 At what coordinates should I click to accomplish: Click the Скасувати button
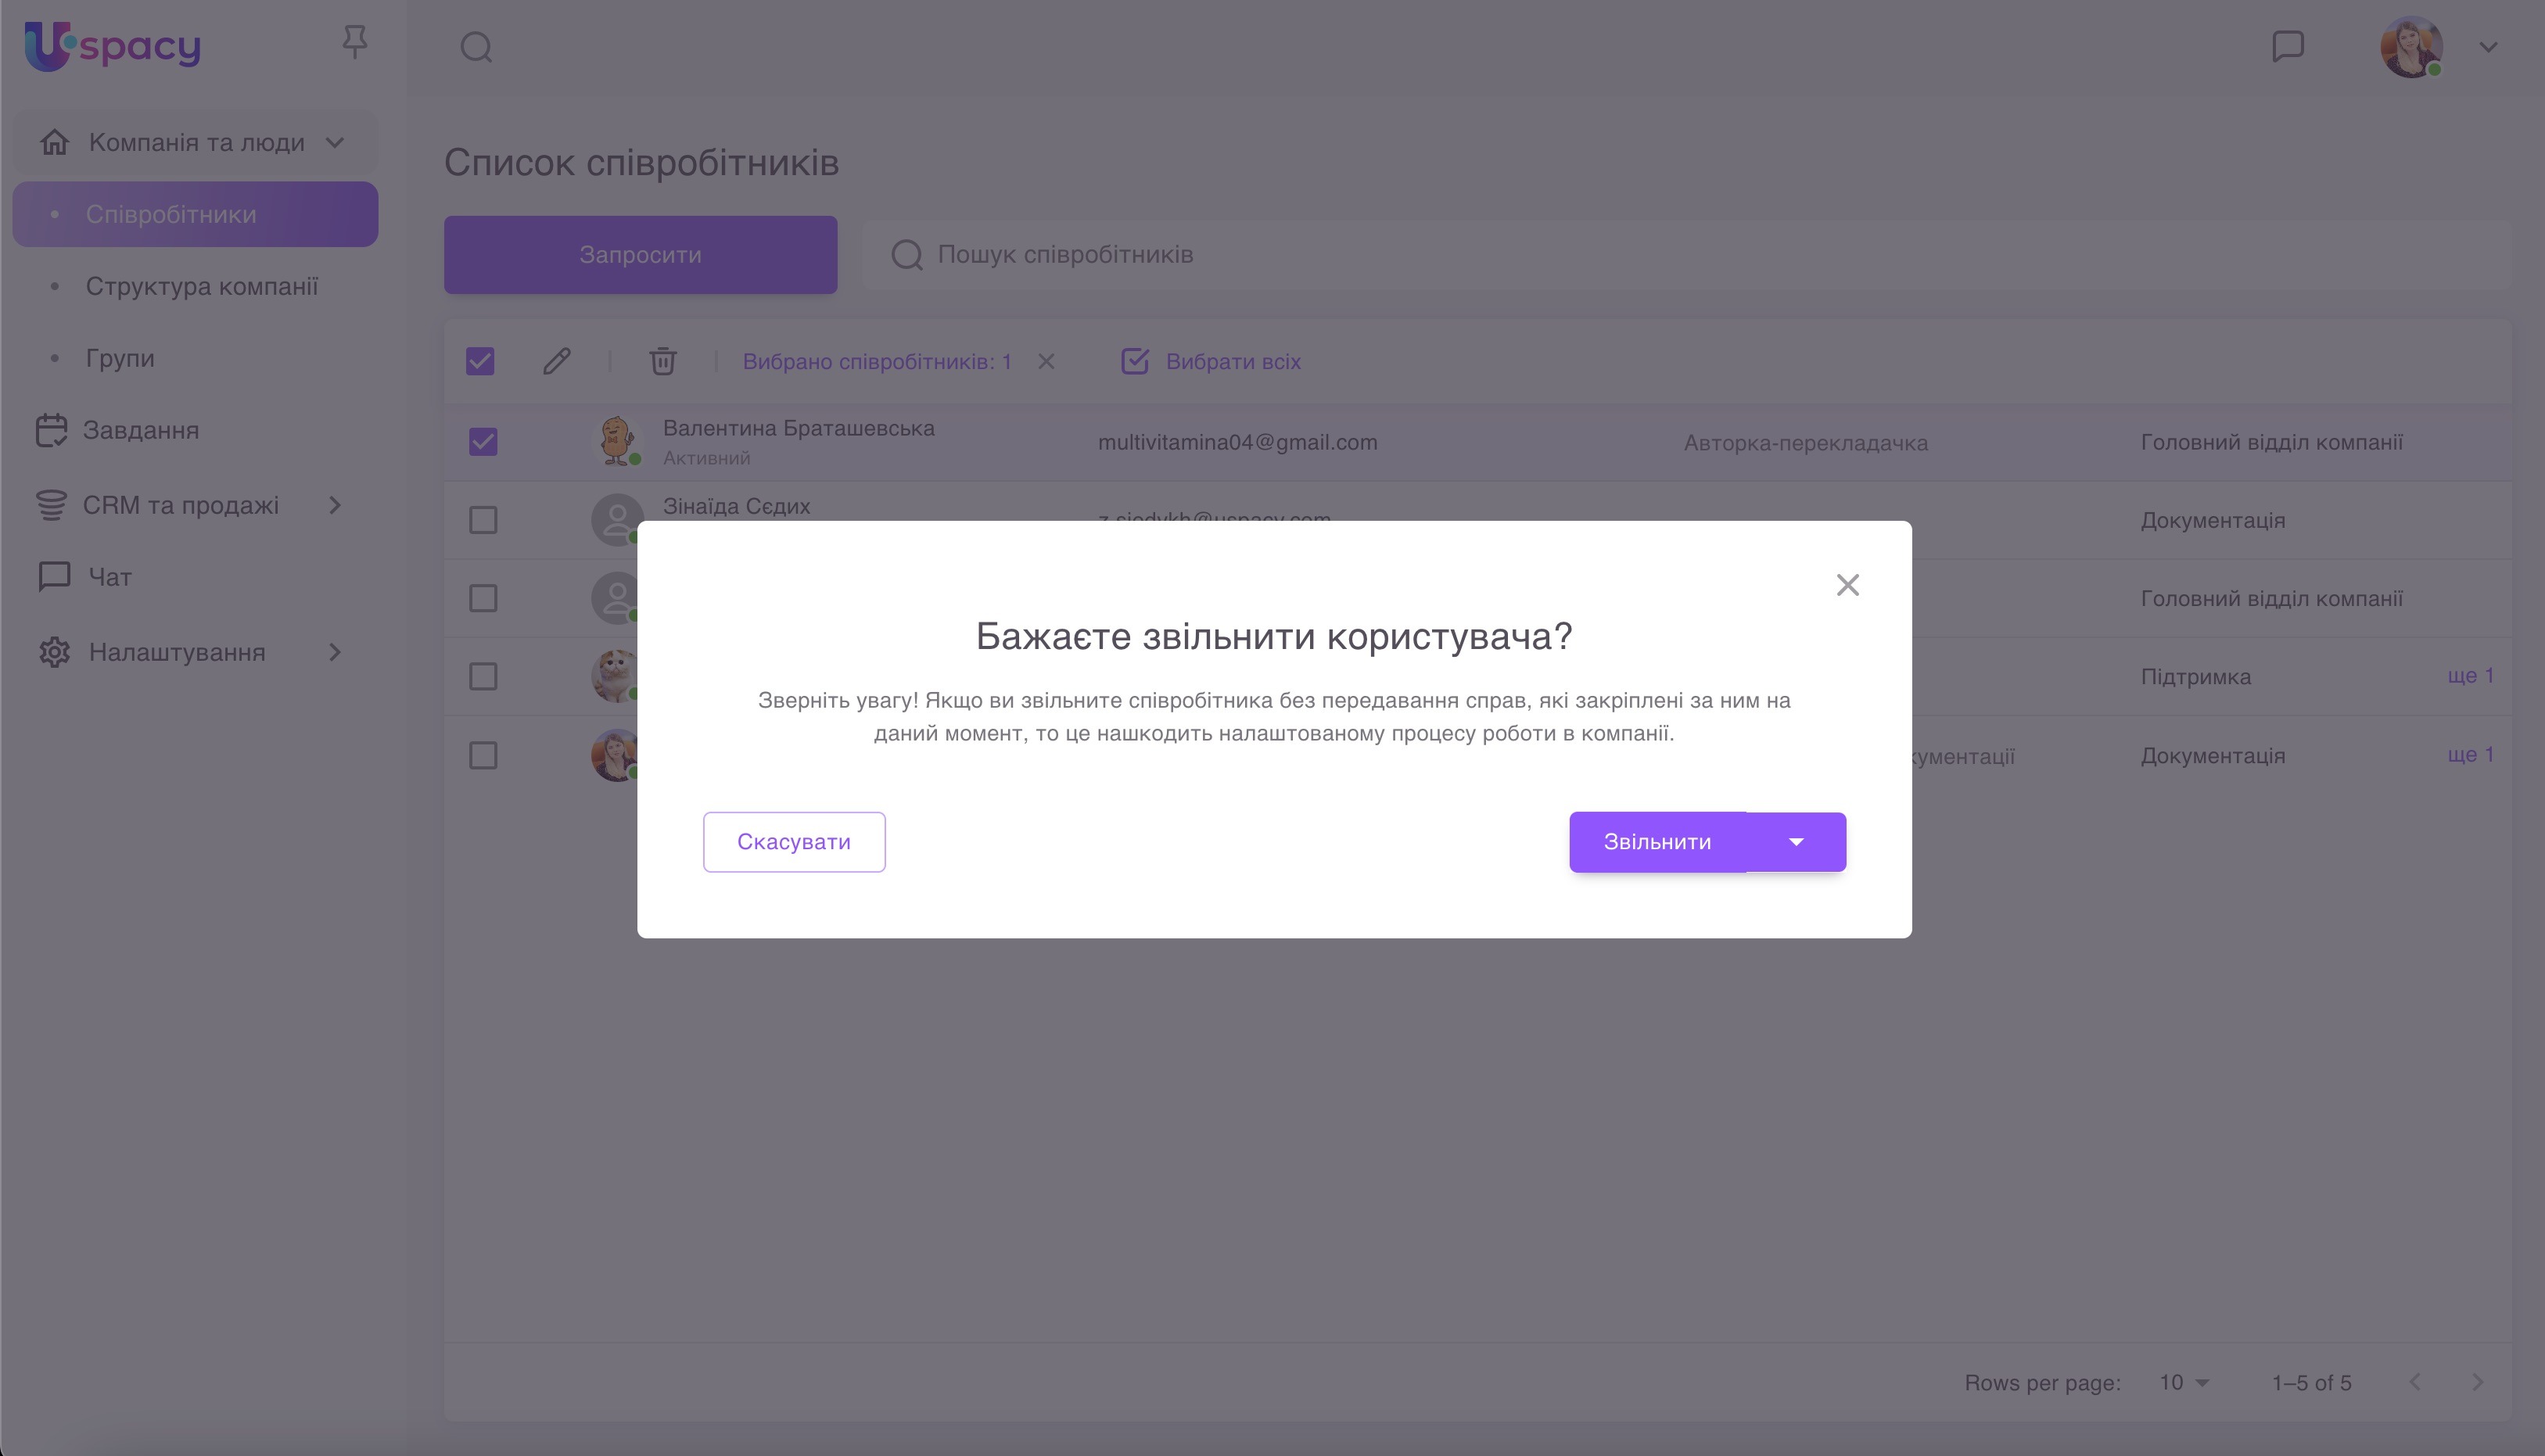pyautogui.click(x=794, y=842)
